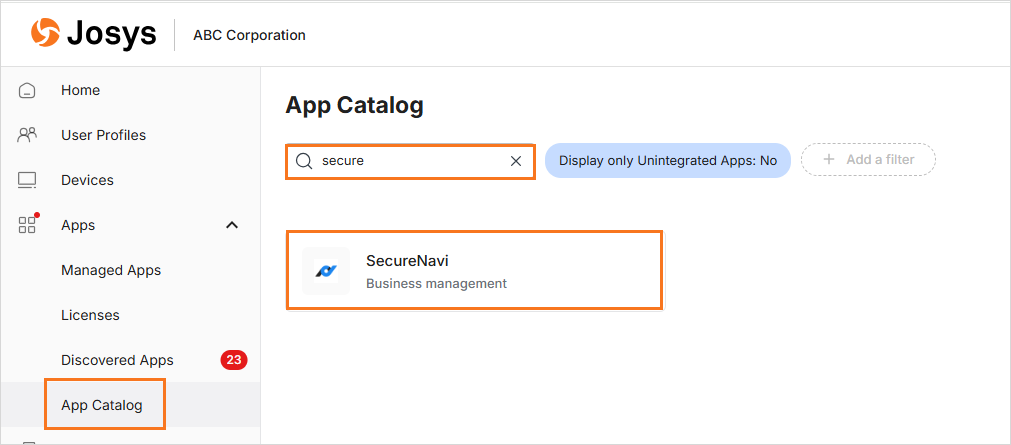1011x445 pixels.
Task: Collapse the Apps section chevron
Action: (x=232, y=225)
